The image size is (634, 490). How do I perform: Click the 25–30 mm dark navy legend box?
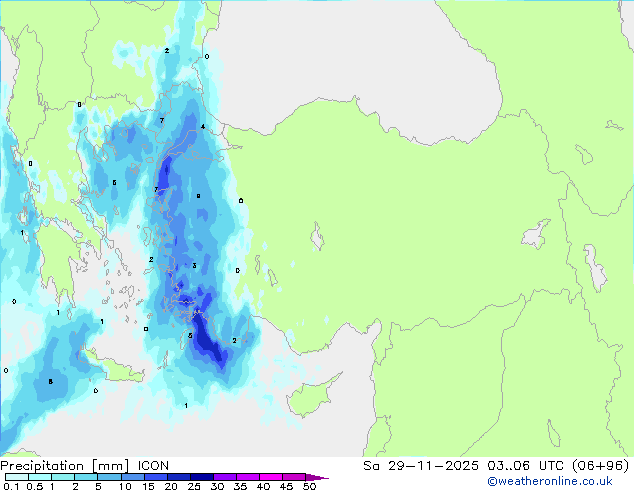click(x=202, y=477)
